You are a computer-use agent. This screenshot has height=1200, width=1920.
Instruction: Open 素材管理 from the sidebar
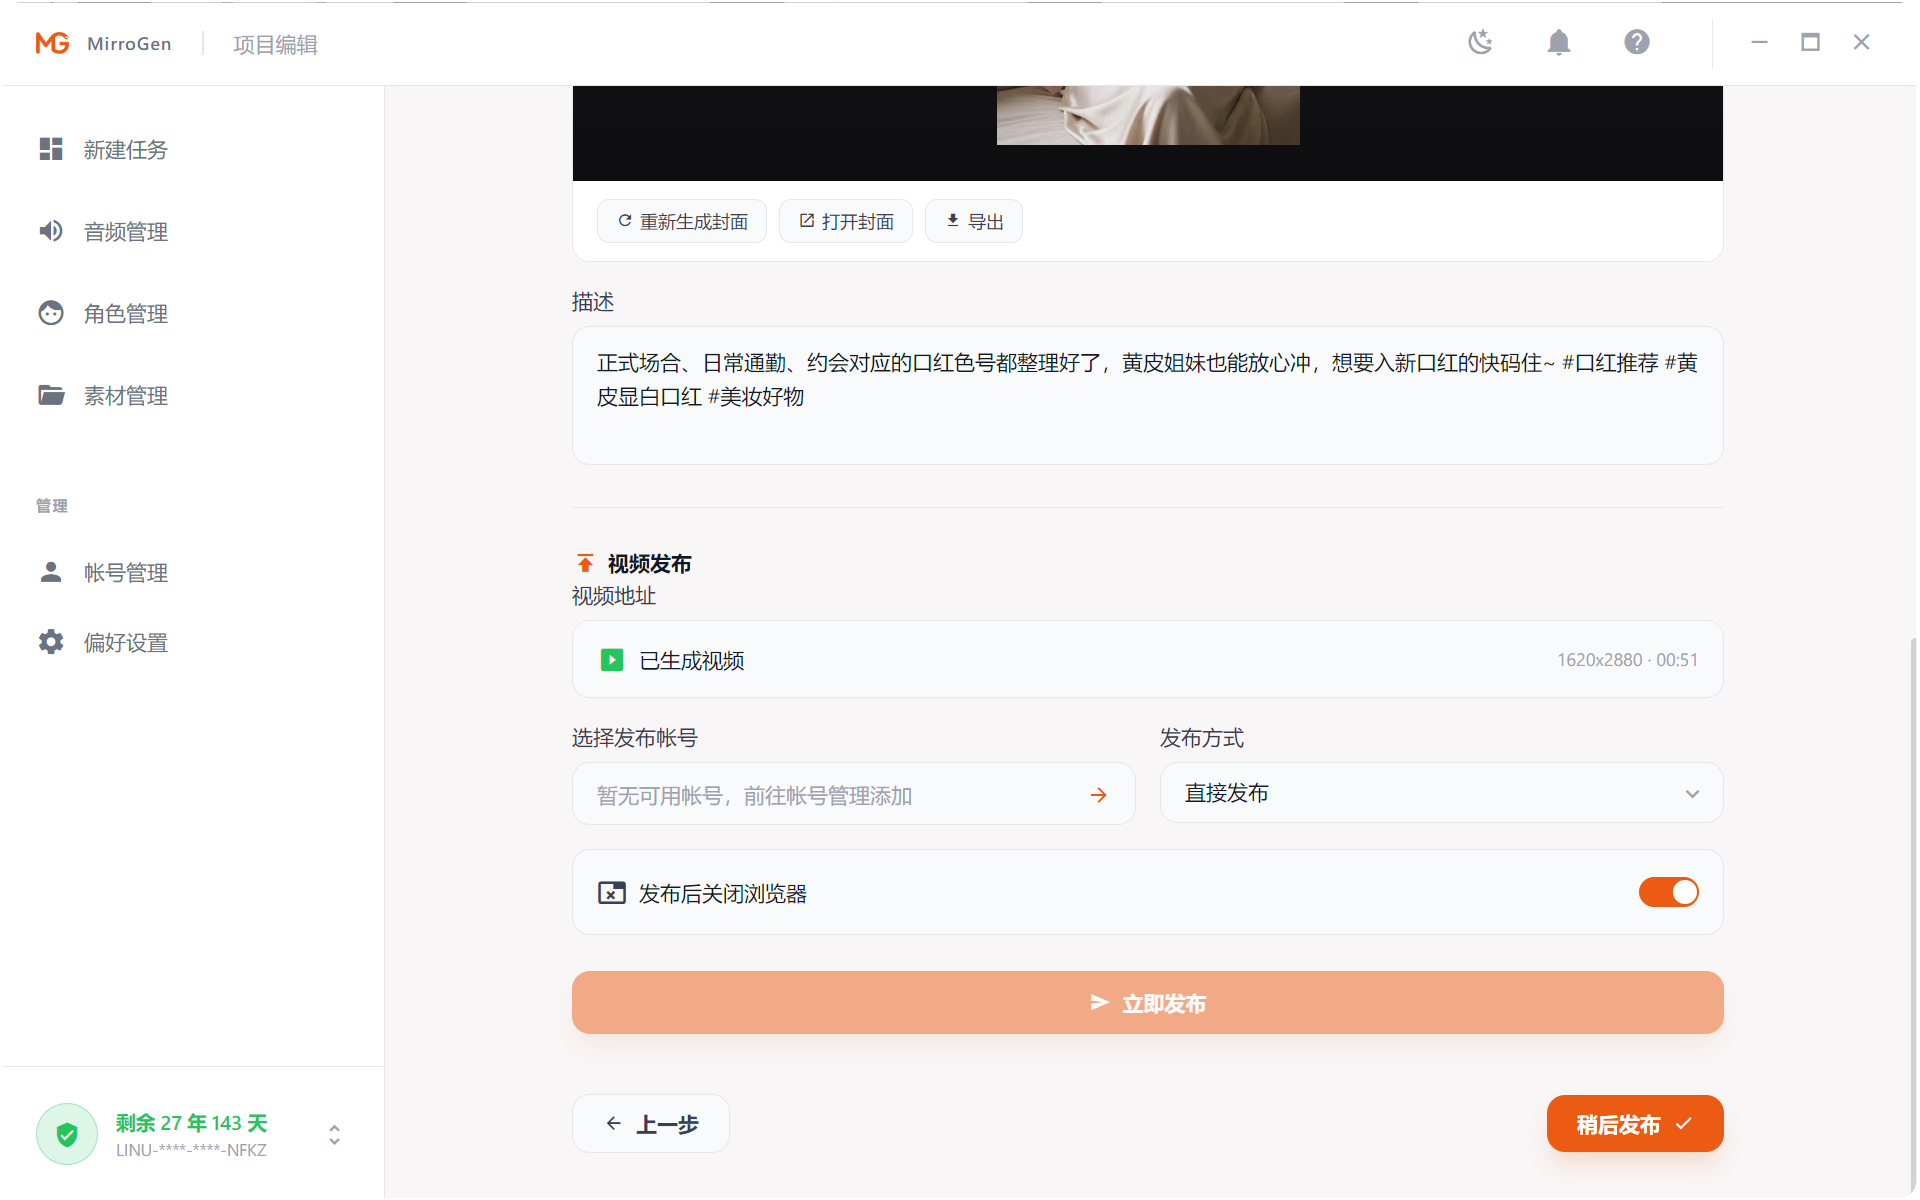click(x=125, y=395)
